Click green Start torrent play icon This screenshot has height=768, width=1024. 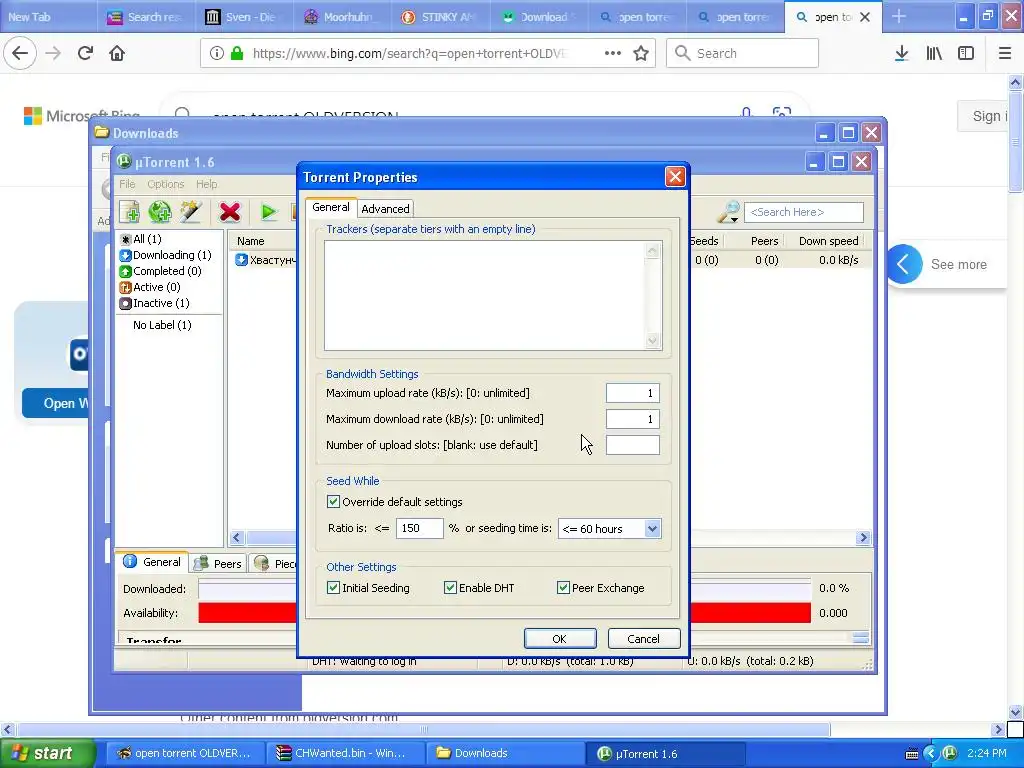(268, 212)
